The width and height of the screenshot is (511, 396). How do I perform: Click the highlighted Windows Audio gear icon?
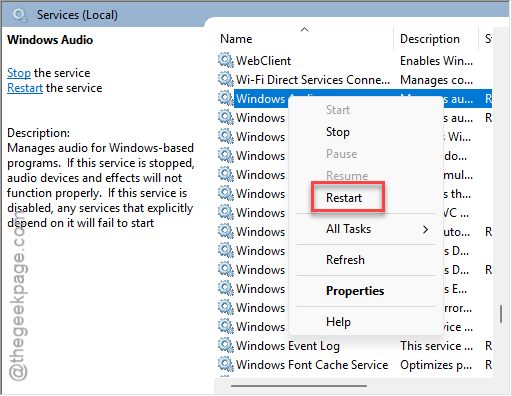[226, 98]
